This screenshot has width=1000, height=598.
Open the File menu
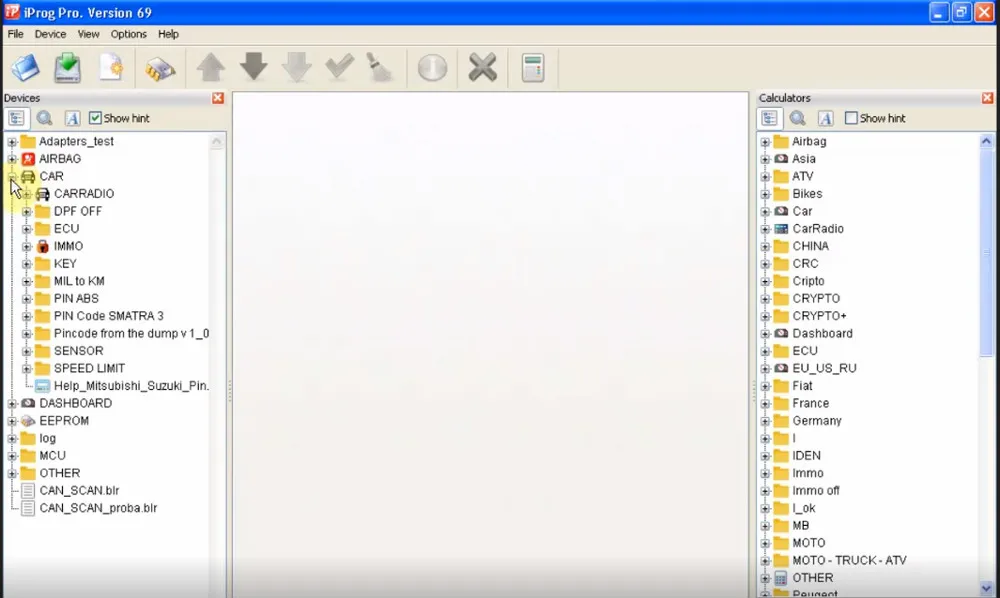tap(15, 34)
